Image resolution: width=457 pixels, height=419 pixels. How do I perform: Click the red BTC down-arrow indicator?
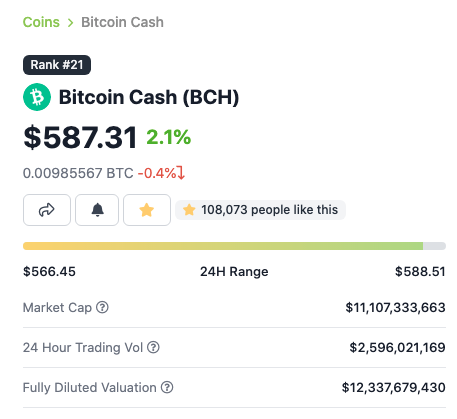click(x=181, y=173)
